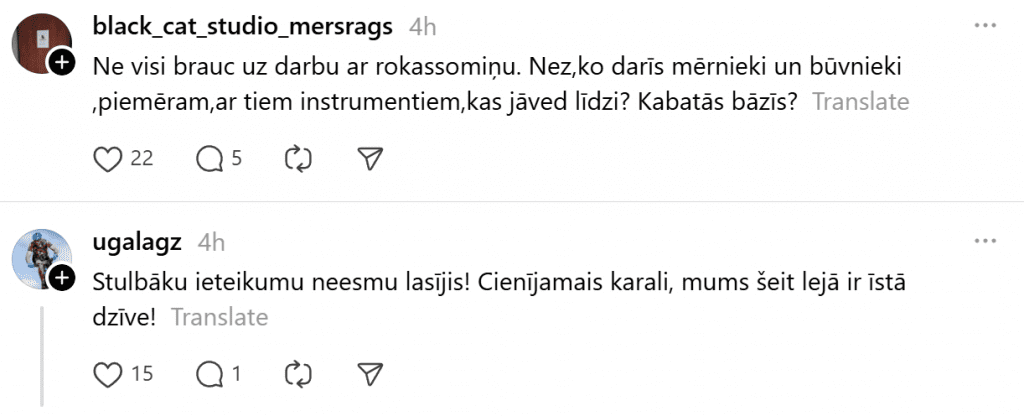Follow ugalagz via plus badge

[61, 278]
